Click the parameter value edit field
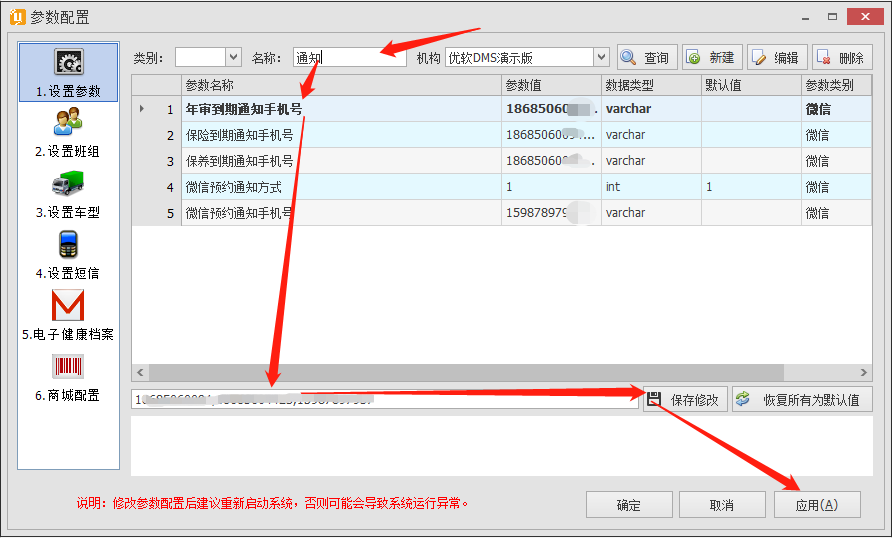892x538 pixels. click(385, 400)
